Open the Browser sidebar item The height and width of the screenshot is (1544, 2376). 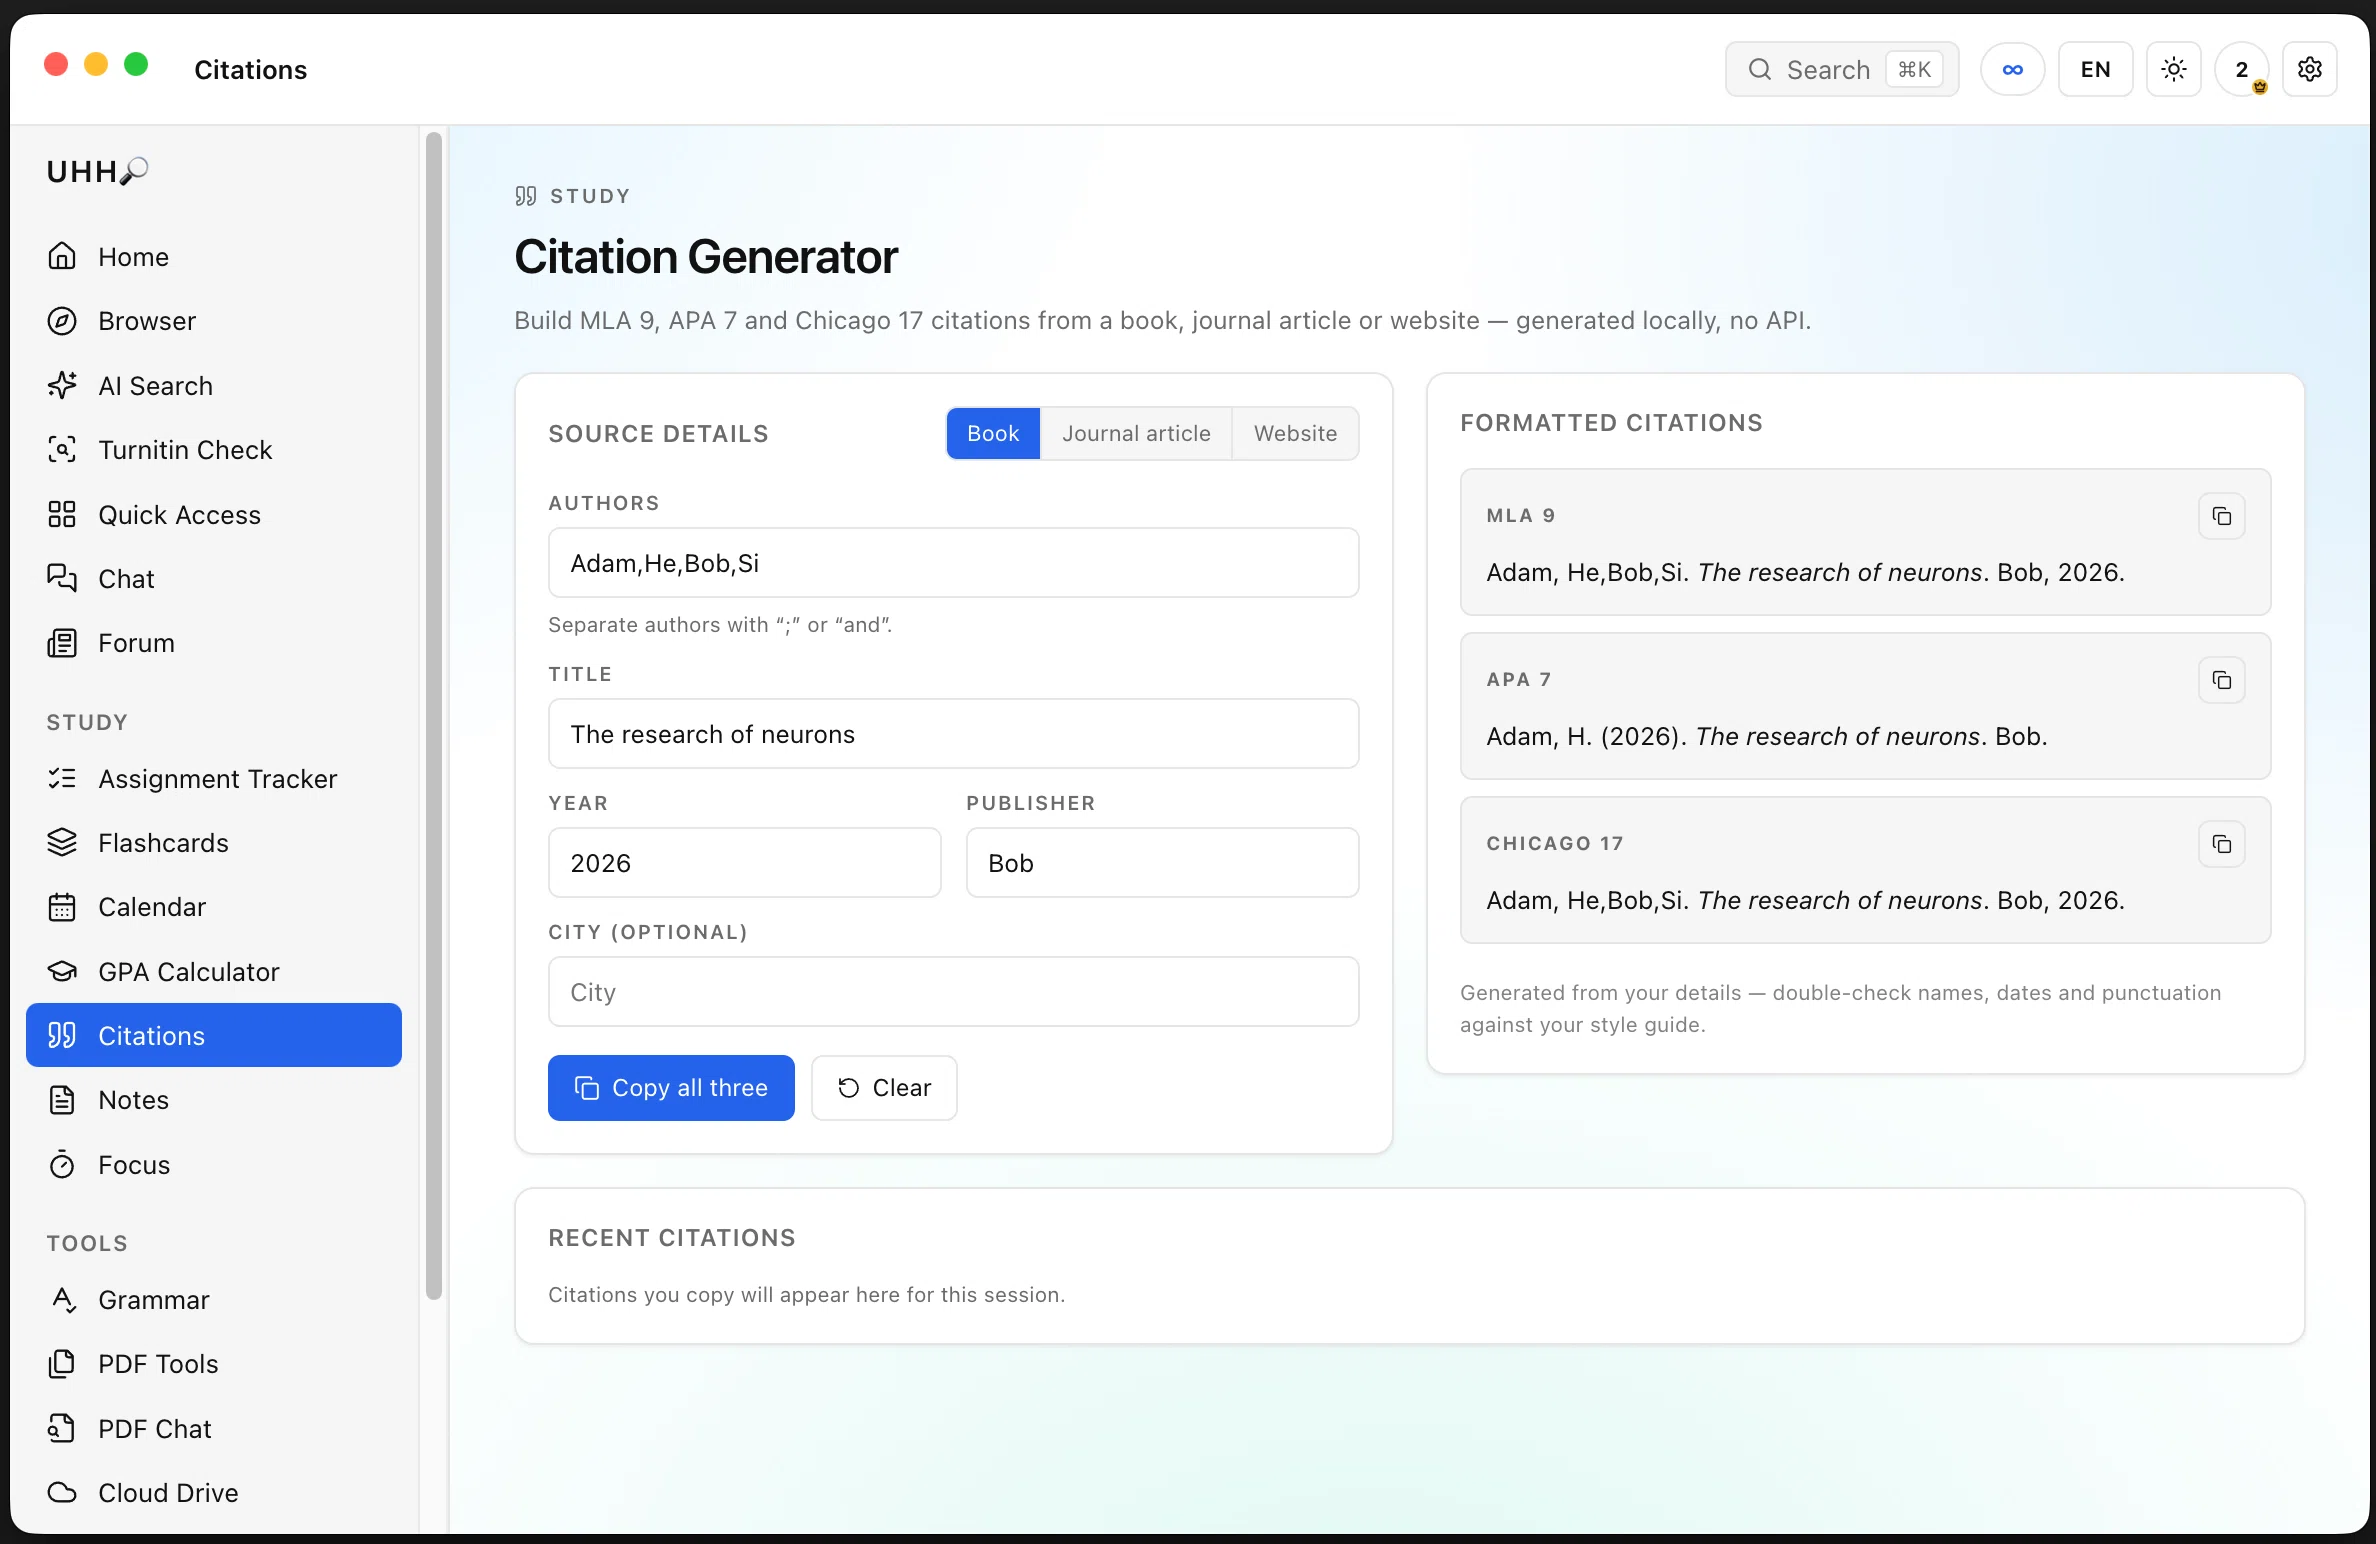point(214,321)
